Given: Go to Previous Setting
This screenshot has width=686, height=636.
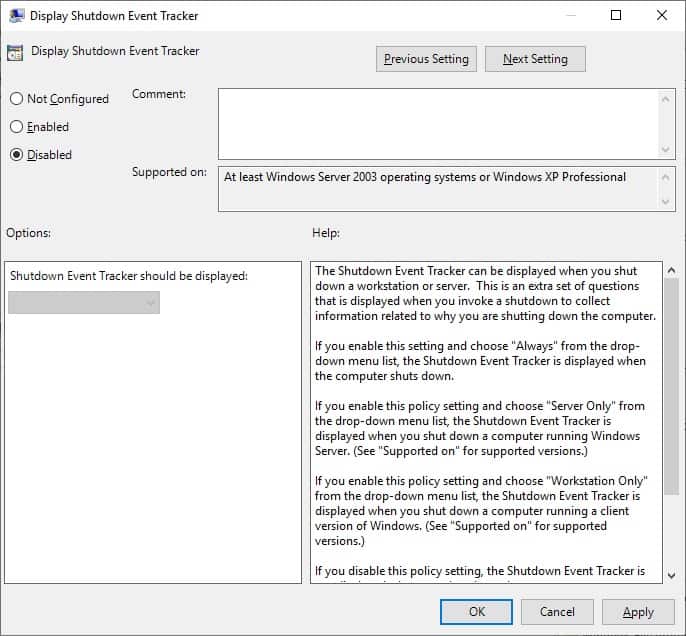Looking at the screenshot, I should pyautogui.click(x=426, y=59).
